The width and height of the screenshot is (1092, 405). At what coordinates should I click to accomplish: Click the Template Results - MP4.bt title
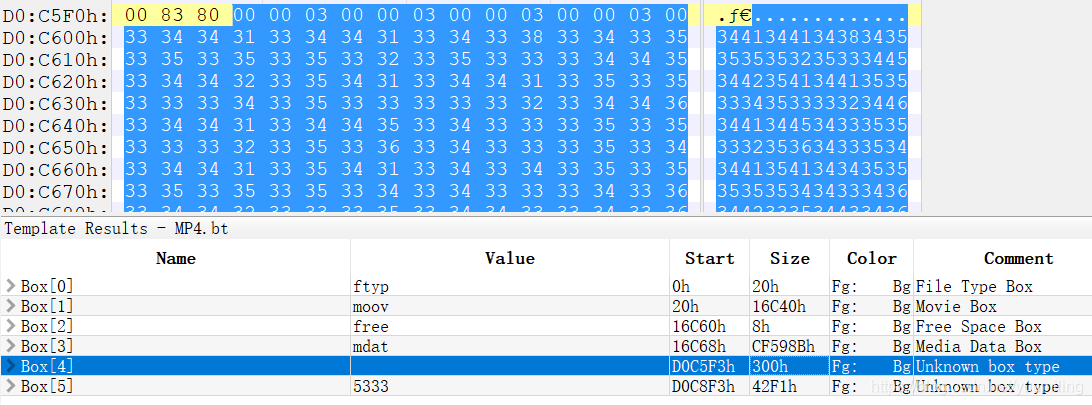click(x=116, y=228)
